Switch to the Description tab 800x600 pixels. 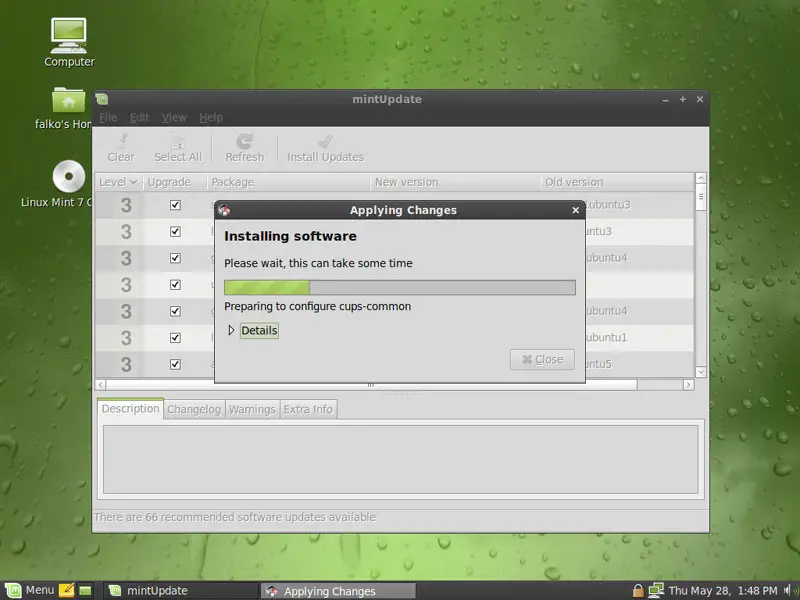[131, 409]
